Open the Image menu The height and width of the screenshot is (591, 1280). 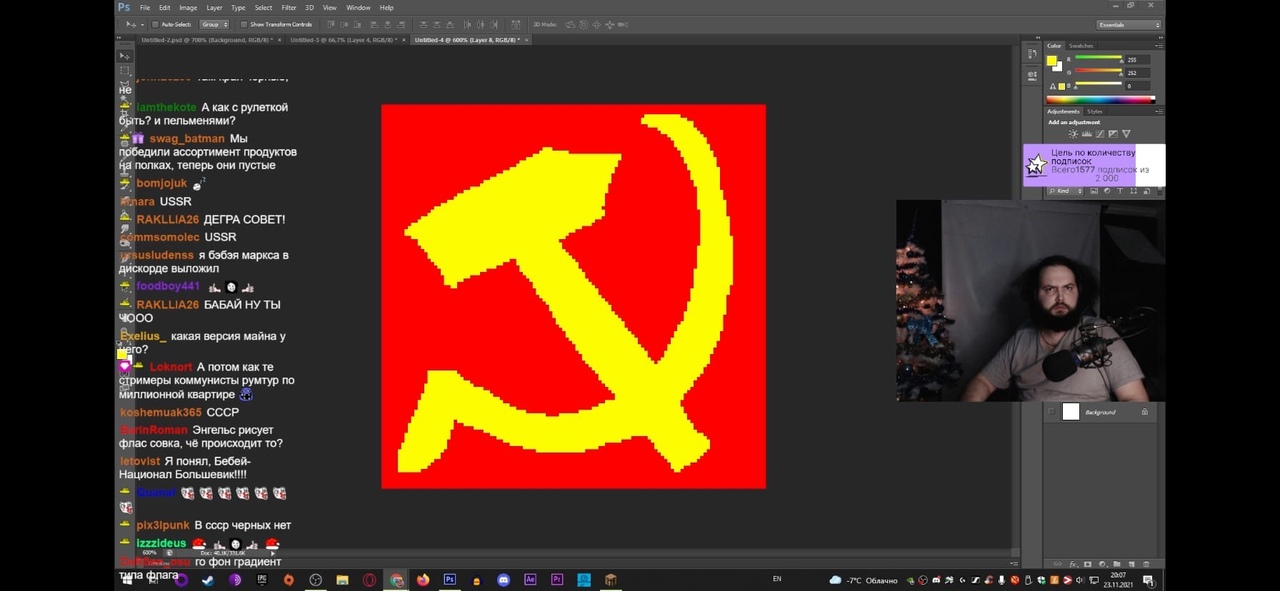click(x=188, y=7)
